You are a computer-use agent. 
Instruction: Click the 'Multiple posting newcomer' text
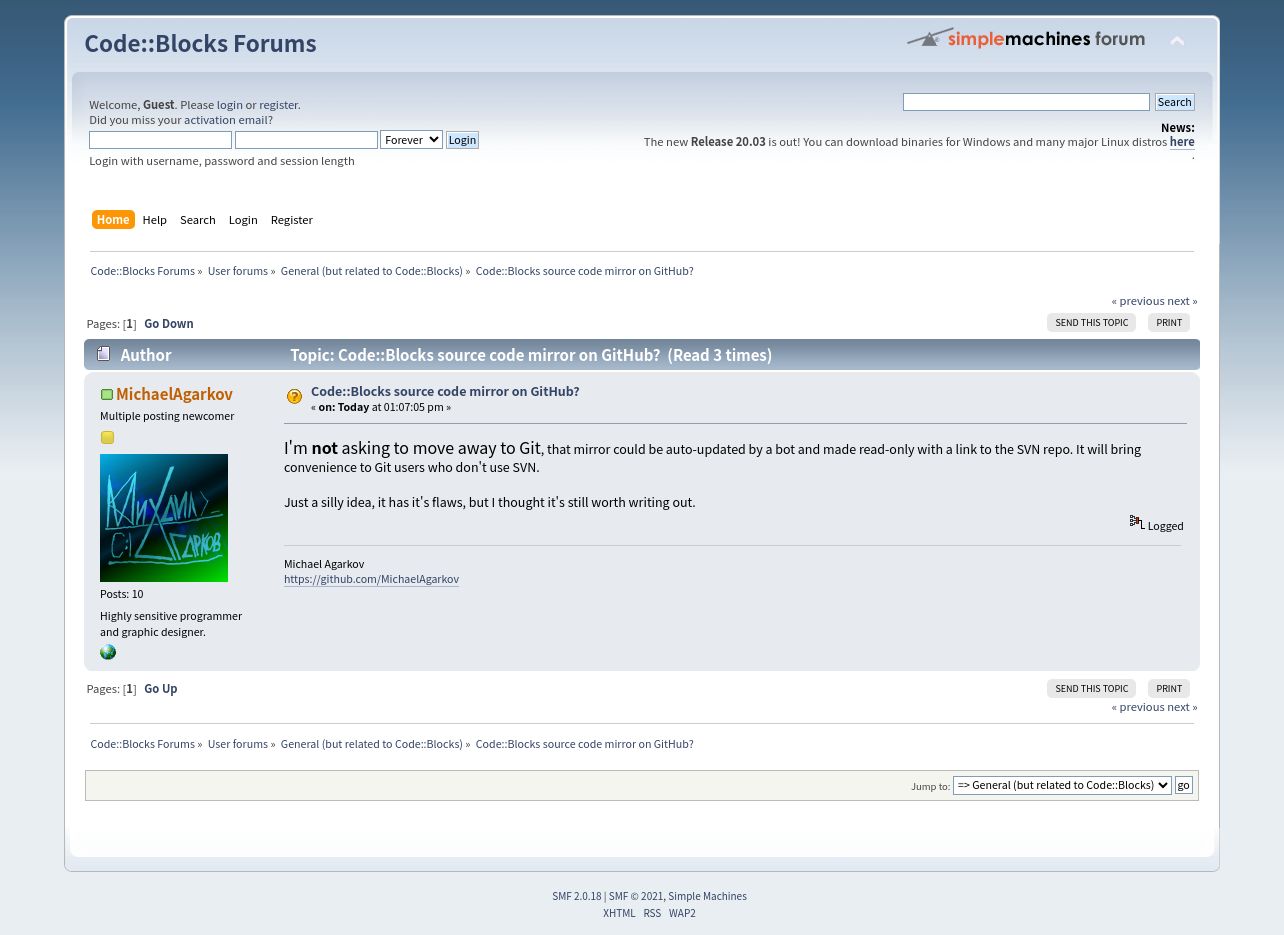coord(167,416)
